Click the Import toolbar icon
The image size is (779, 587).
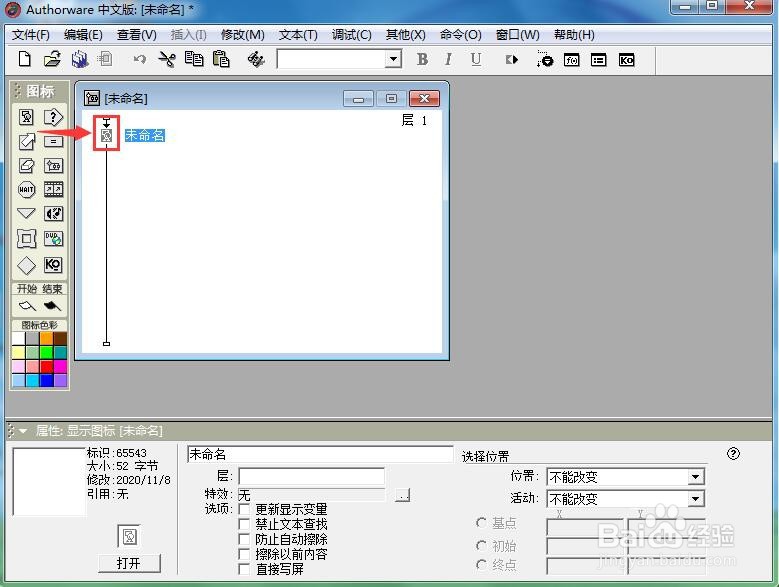coord(105,60)
